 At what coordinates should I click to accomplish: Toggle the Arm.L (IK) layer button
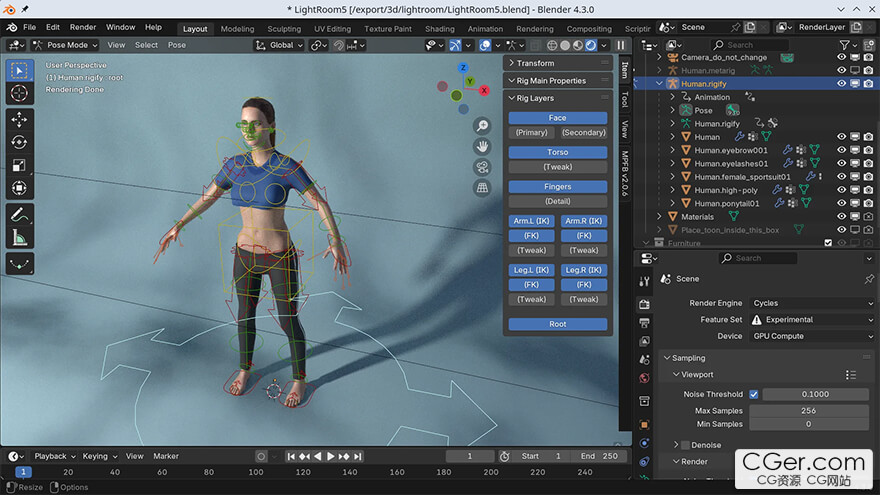tap(531, 221)
